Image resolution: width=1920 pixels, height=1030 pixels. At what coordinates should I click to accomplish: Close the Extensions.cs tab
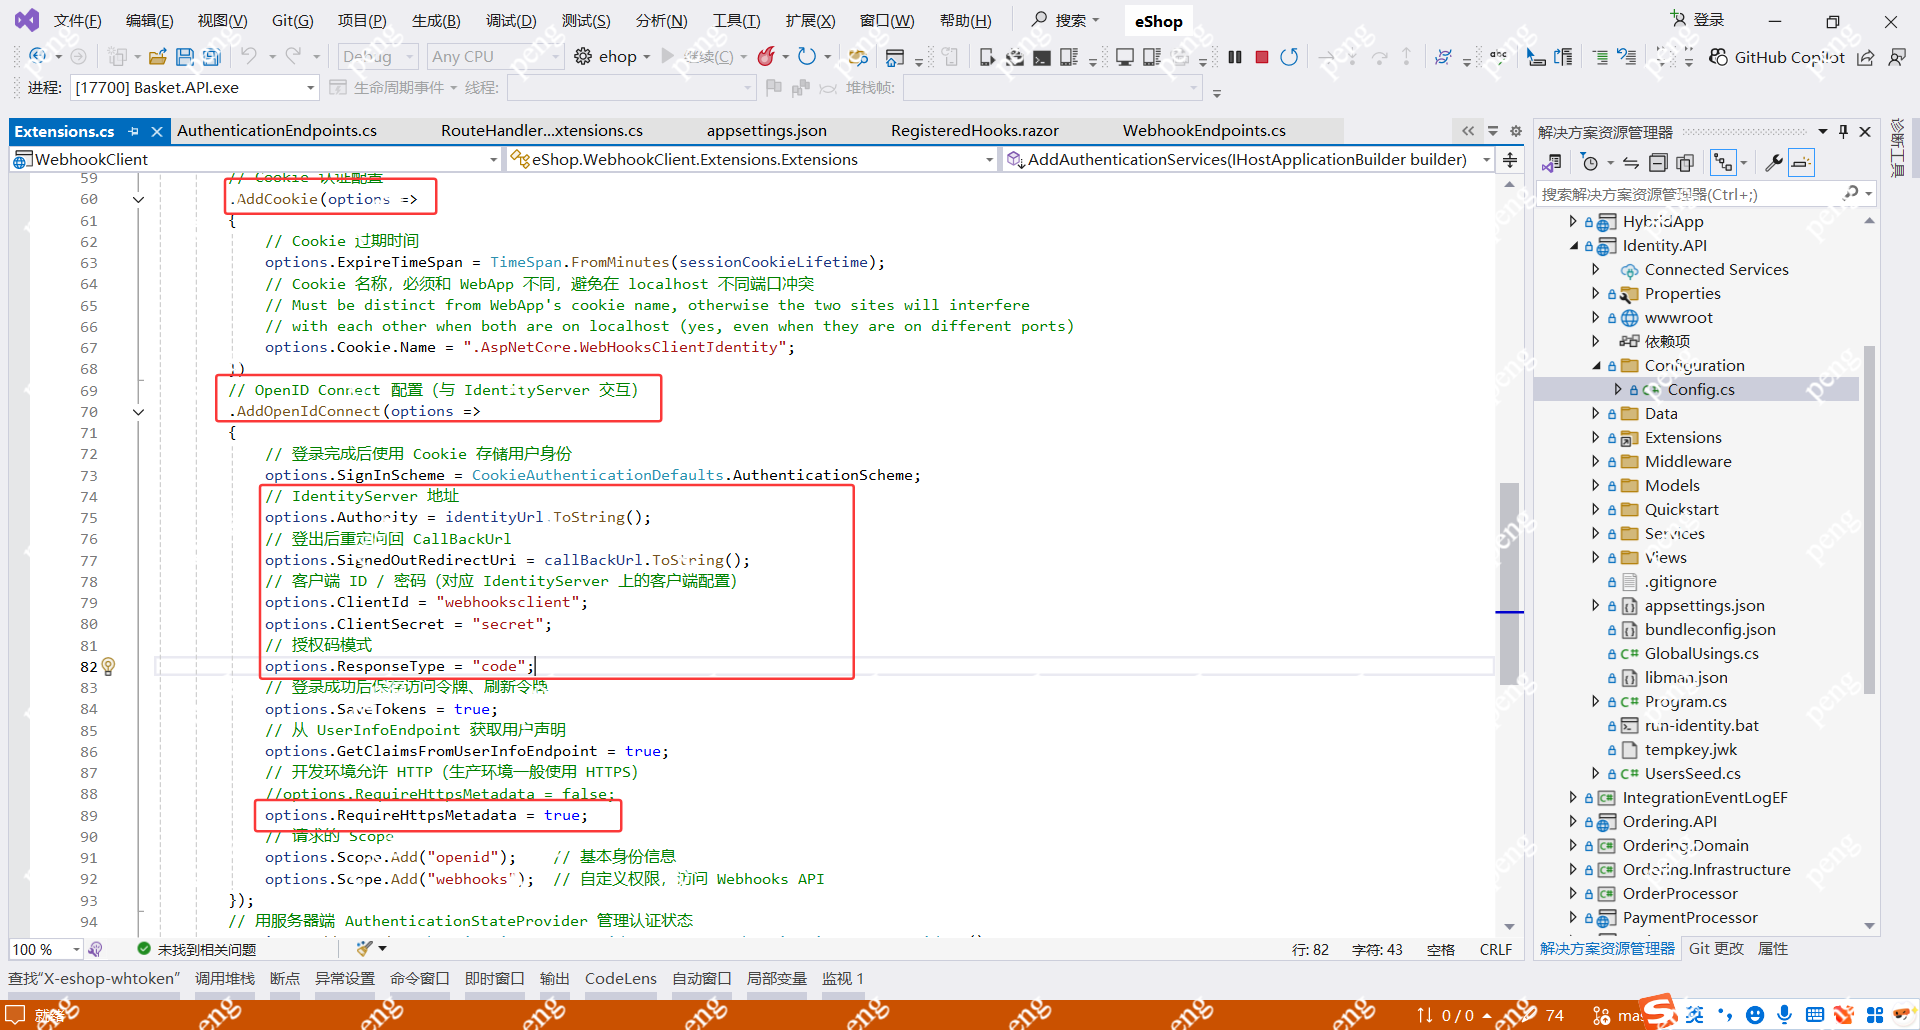click(157, 131)
